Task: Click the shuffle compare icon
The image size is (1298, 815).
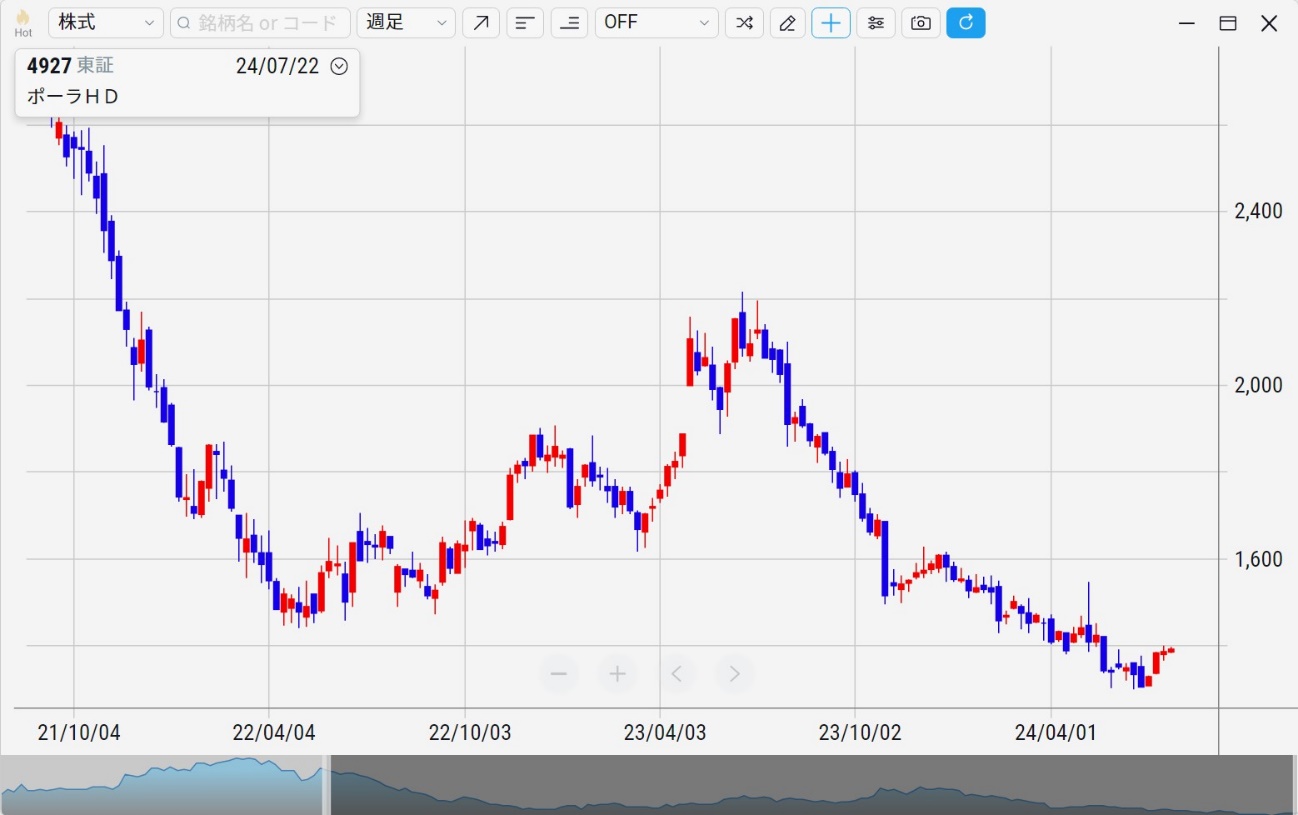Action: point(744,23)
